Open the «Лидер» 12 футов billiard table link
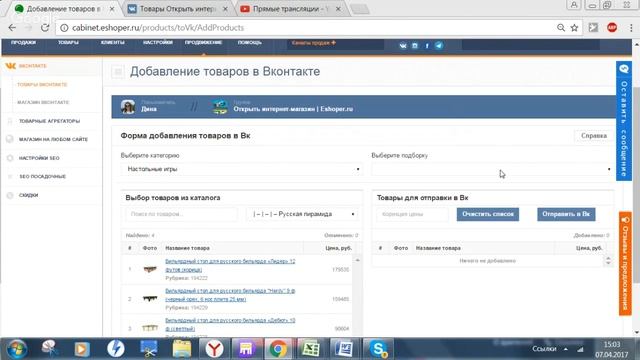Image resolution: width=640 pixels, height=360 pixels. [x=230, y=265]
